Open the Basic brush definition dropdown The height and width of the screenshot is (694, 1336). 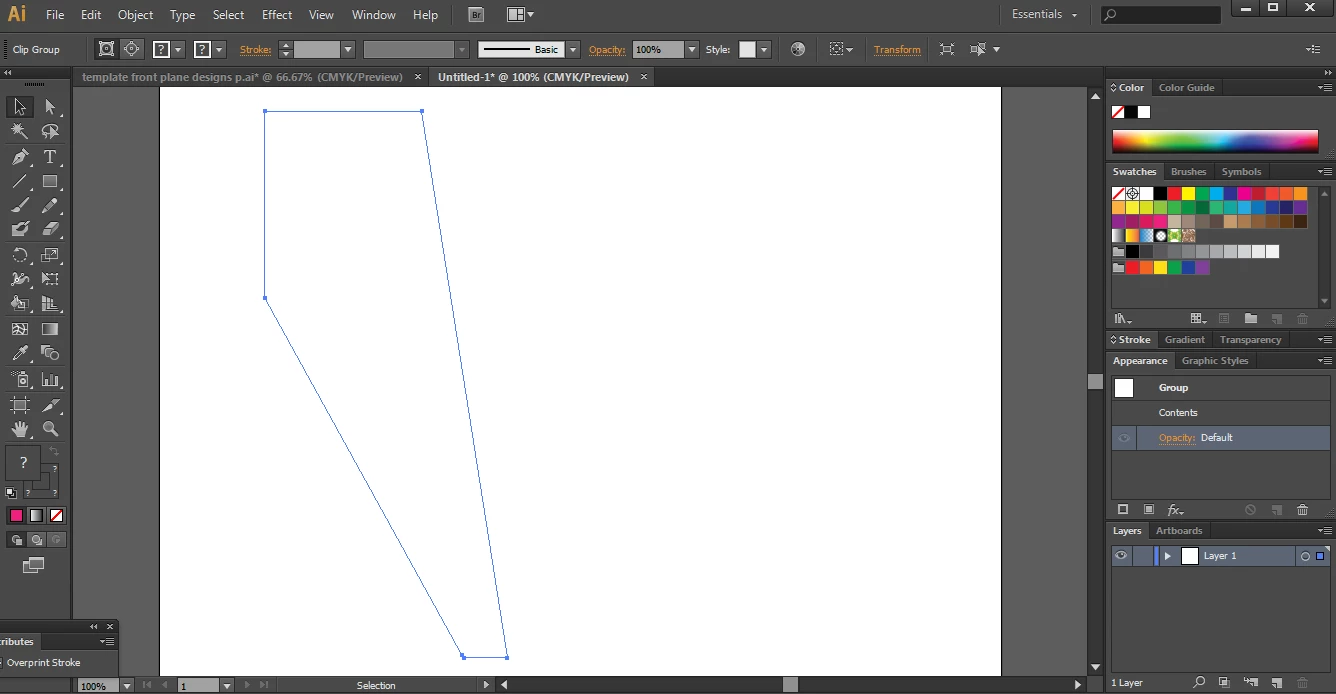pyautogui.click(x=573, y=49)
